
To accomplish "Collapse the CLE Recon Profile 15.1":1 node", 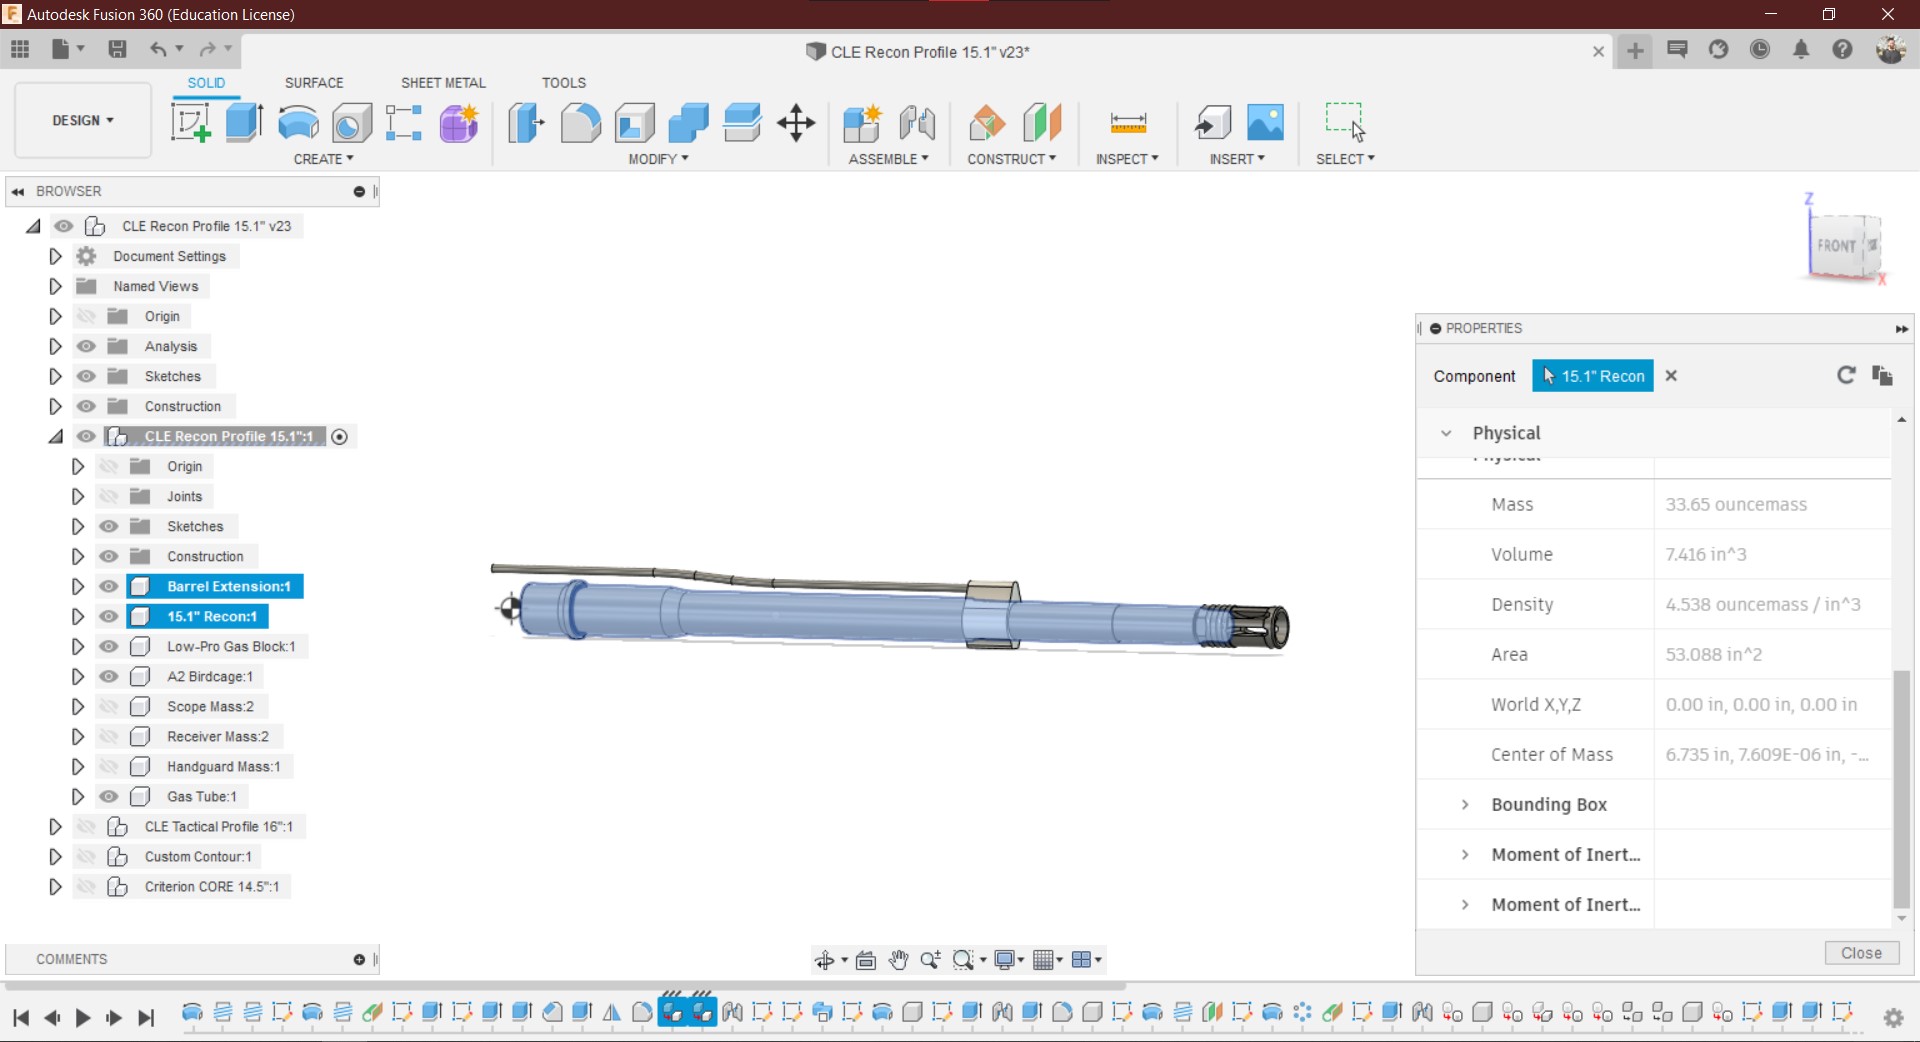I will (55, 437).
